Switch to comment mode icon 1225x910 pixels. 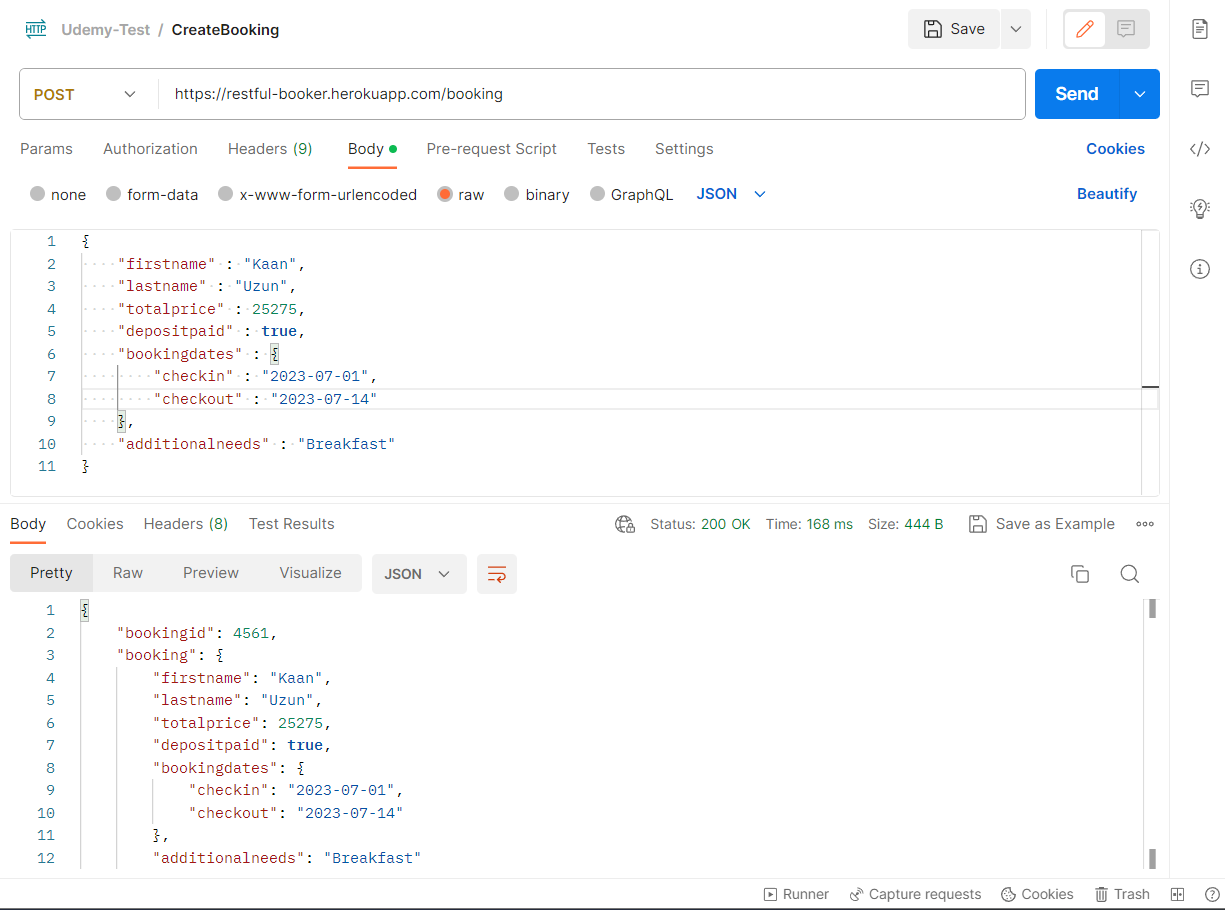click(1126, 29)
